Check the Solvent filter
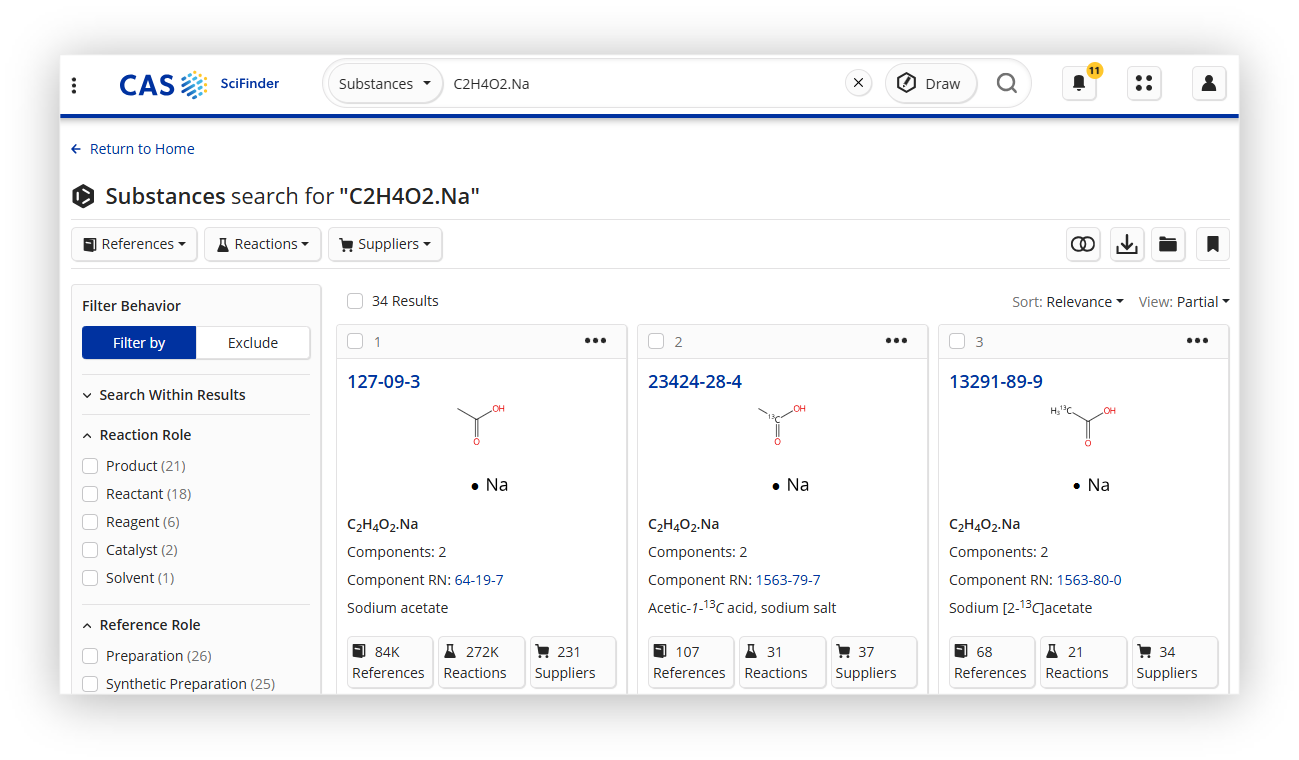 pos(90,578)
